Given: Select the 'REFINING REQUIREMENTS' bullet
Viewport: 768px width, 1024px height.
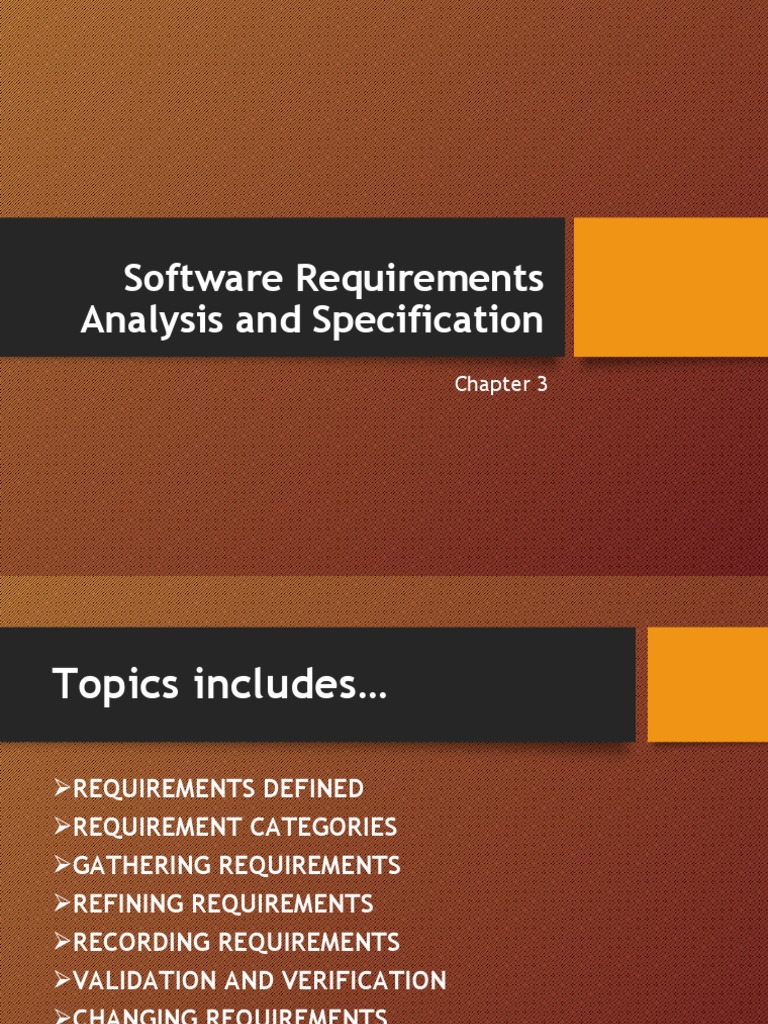Looking at the screenshot, I should click(x=214, y=904).
